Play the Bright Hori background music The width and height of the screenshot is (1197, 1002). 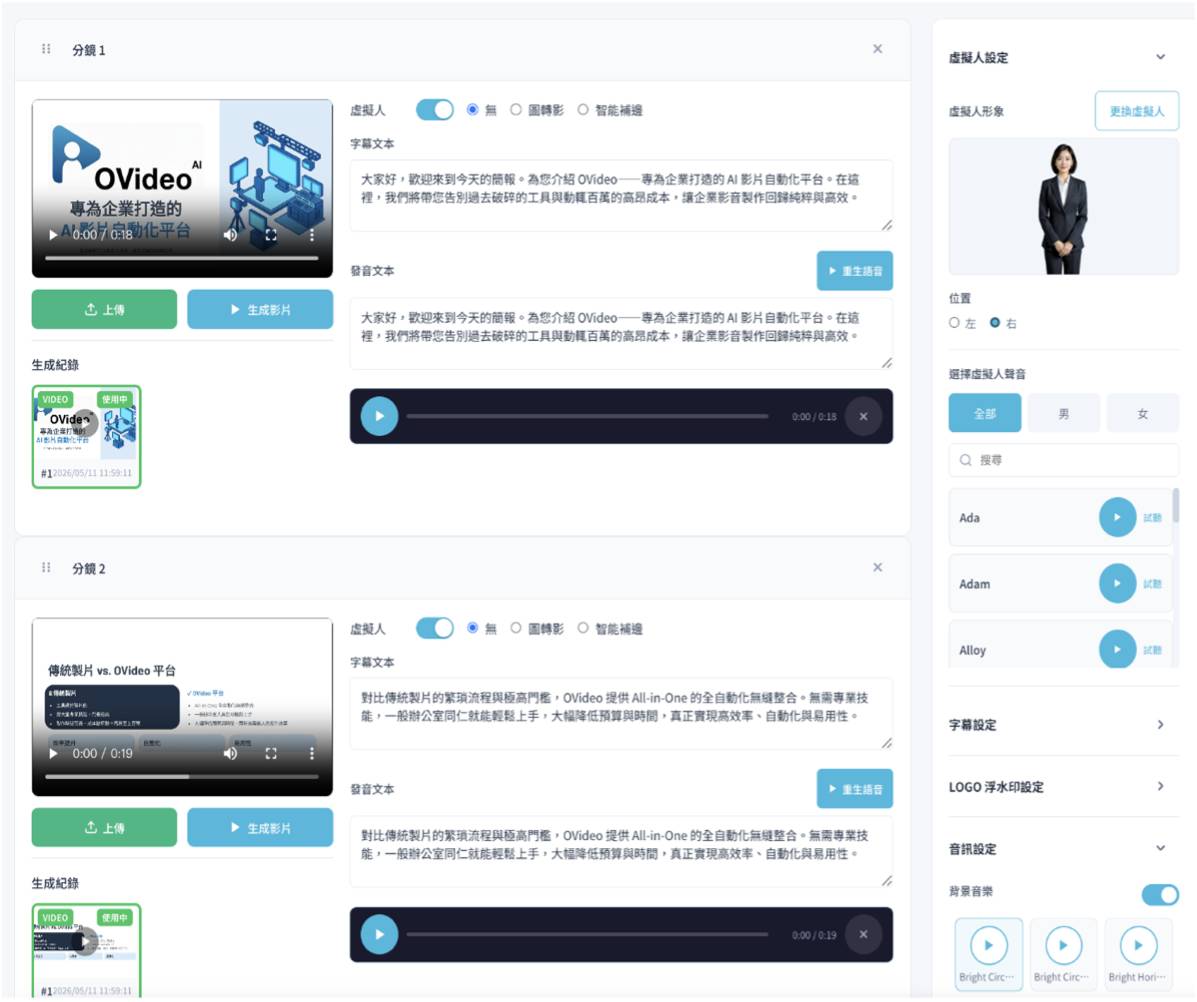click(x=1138, y=946)
